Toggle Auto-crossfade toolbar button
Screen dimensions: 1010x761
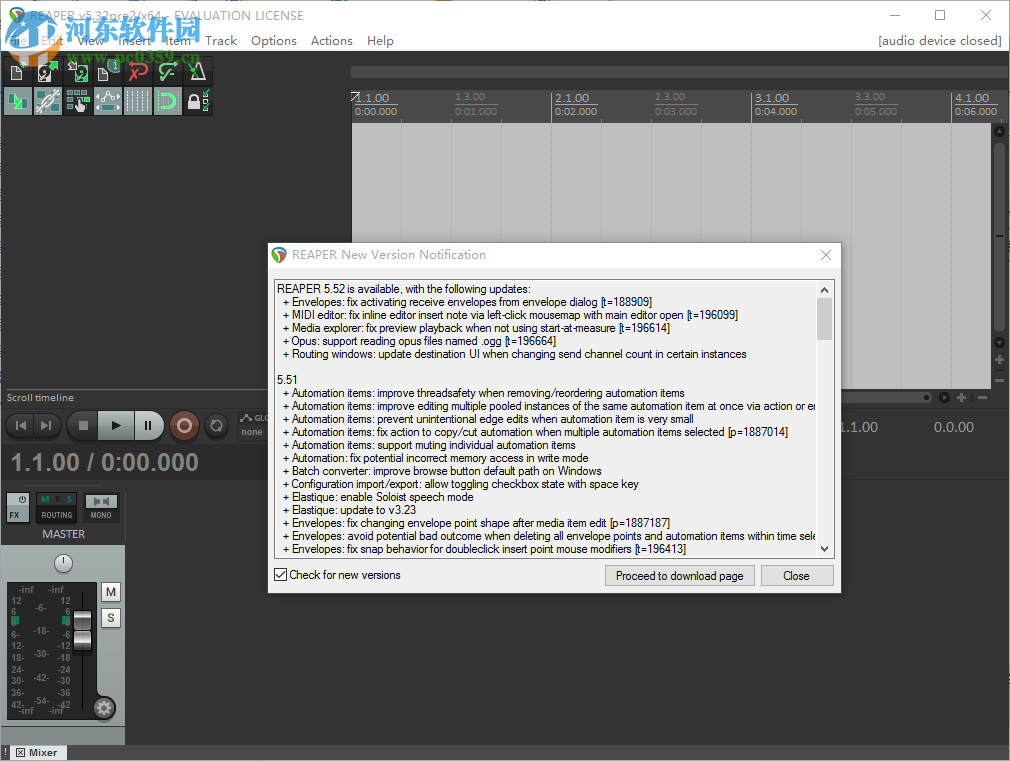[x=17, y=101]
